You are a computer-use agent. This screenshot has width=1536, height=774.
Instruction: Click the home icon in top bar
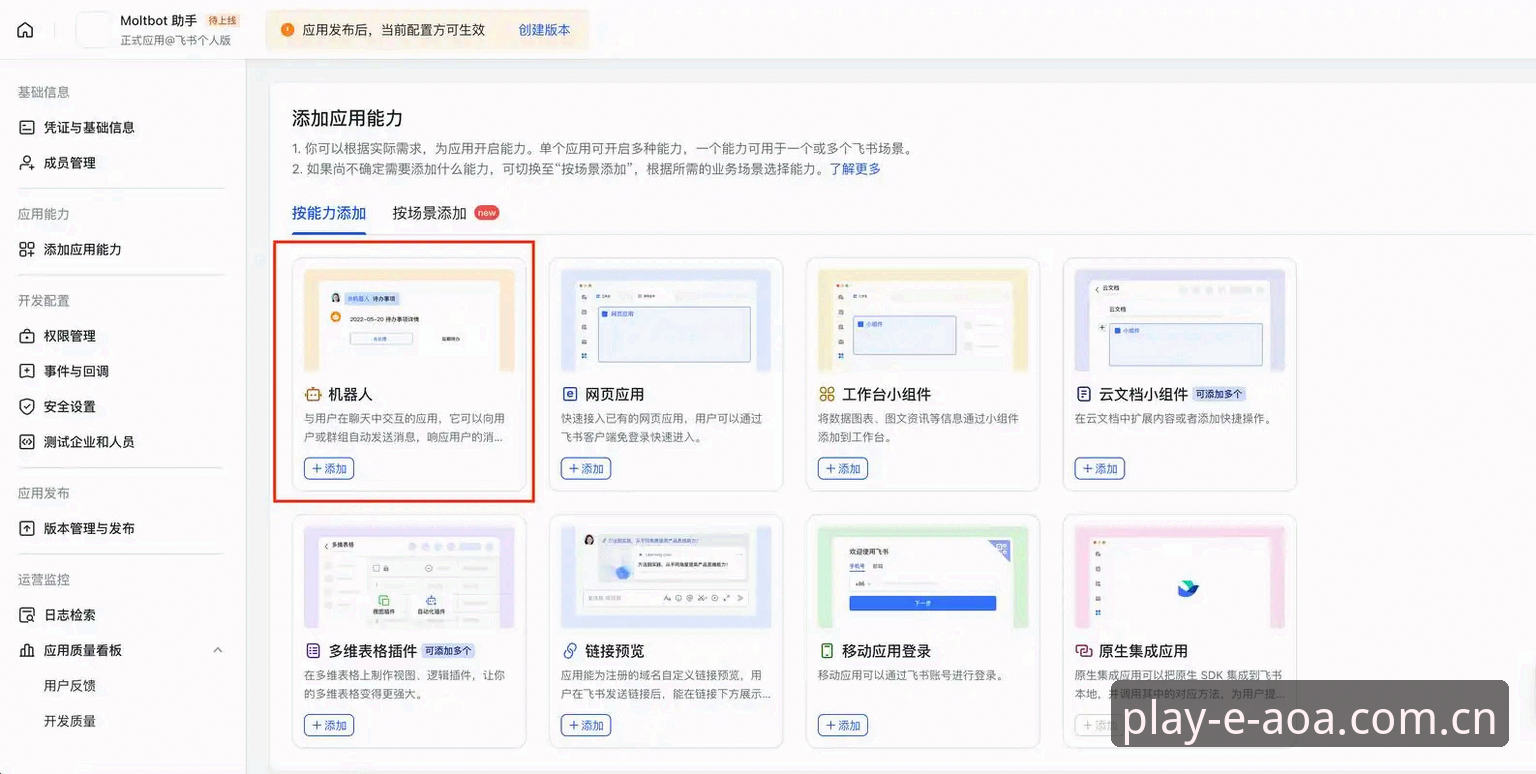25,30
